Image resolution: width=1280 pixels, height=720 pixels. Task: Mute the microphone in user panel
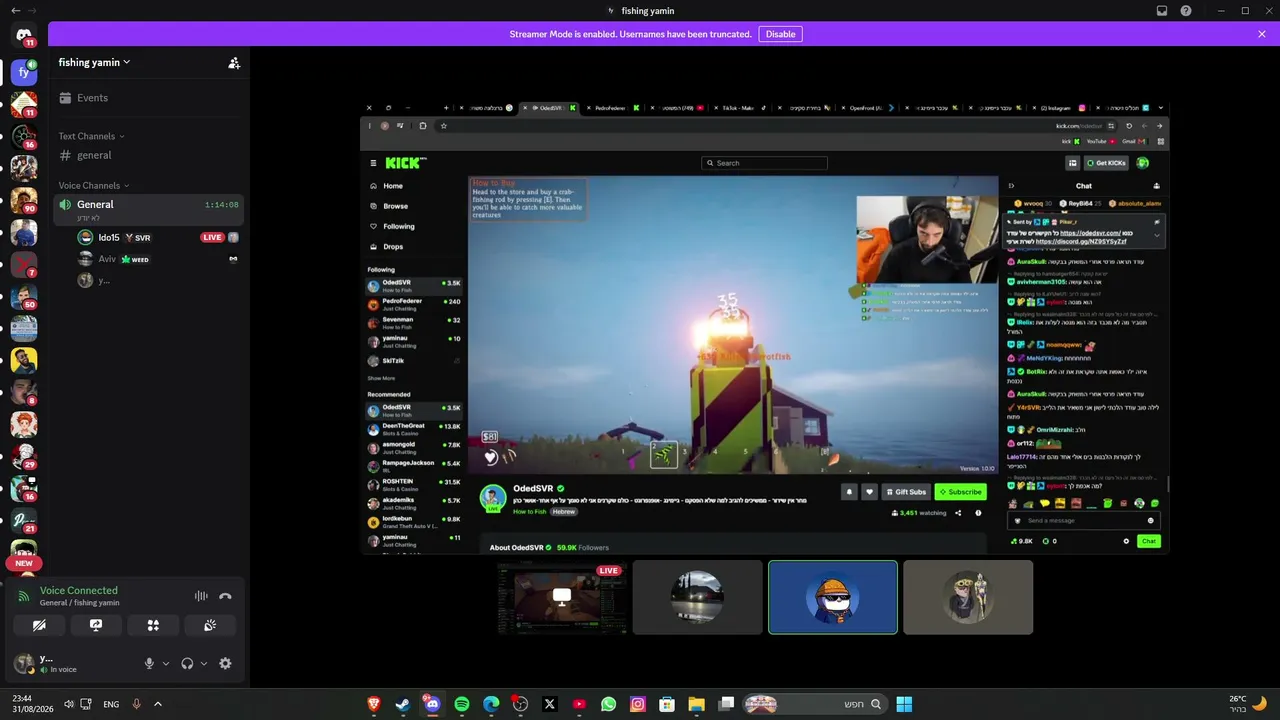149,663
